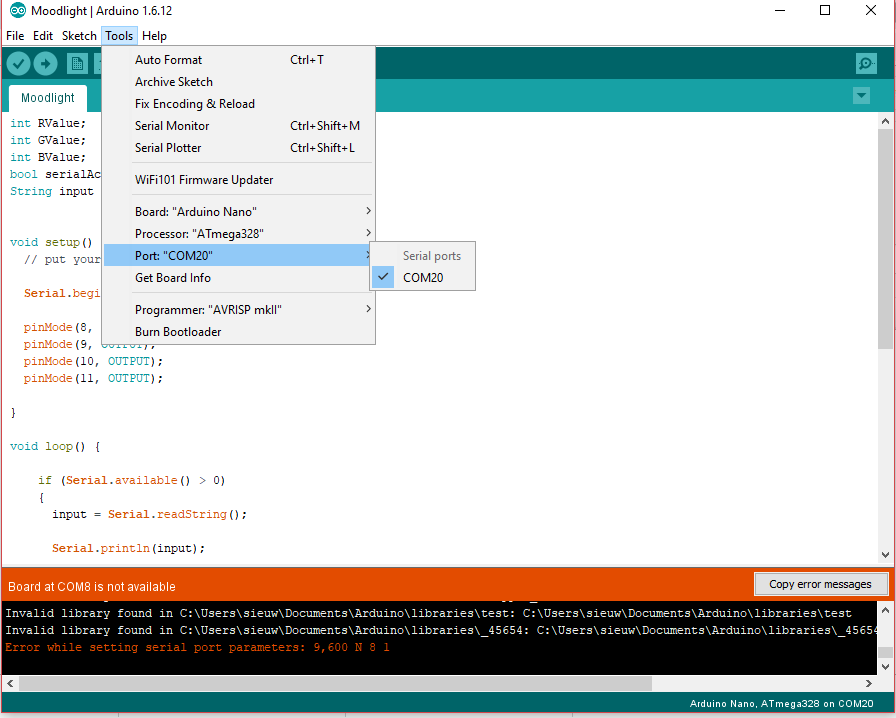
Task: Open the Sketch menu
Action: pyautogui.click(x=79, y=36)
